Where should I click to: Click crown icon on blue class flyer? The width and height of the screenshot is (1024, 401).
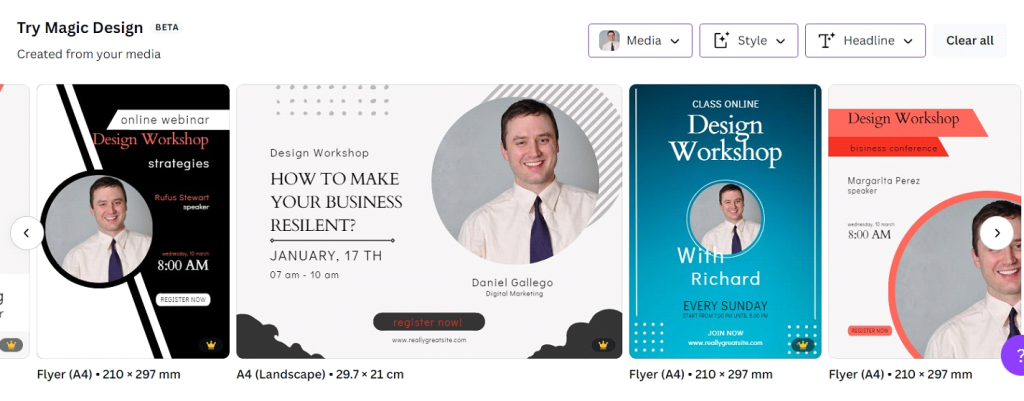(803, 345)
